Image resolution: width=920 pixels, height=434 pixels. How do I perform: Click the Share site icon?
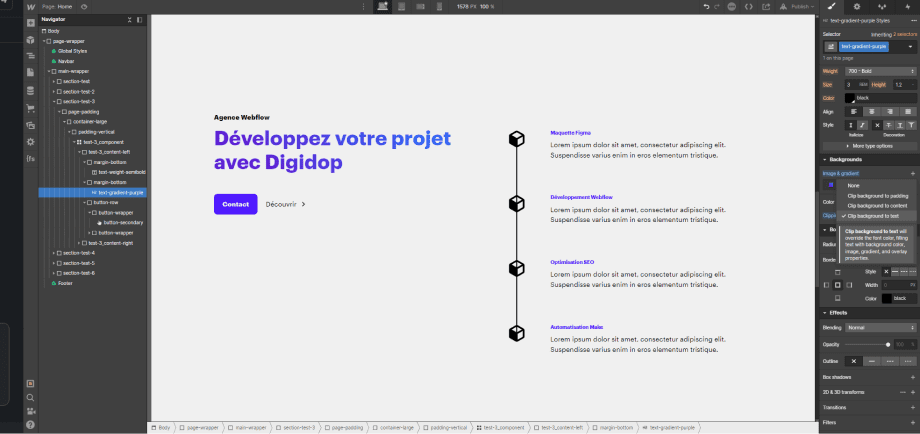(x=766, y=6)
